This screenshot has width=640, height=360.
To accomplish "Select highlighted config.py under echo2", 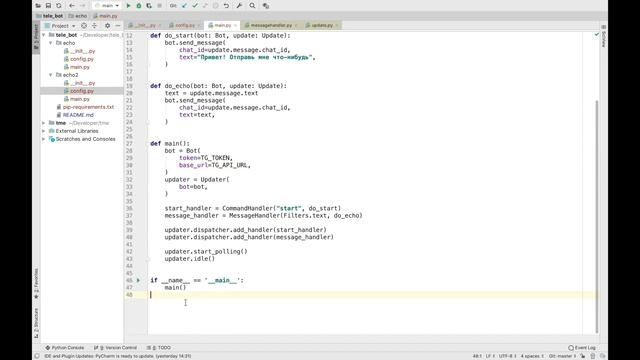I will tap(82, 91).
